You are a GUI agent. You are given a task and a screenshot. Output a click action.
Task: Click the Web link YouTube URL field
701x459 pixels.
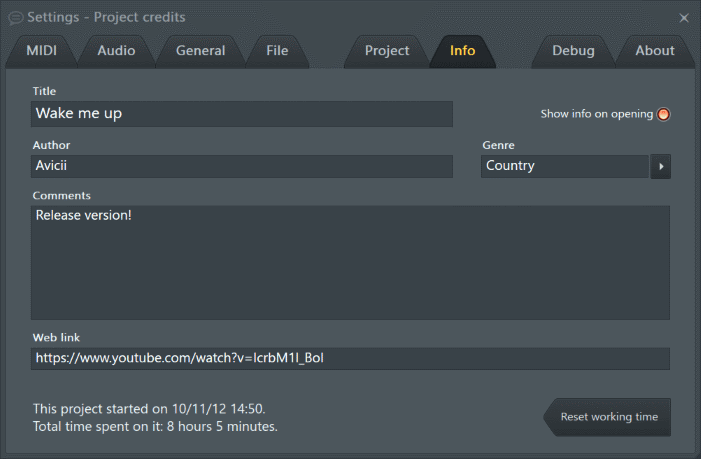tap(350, 358)
